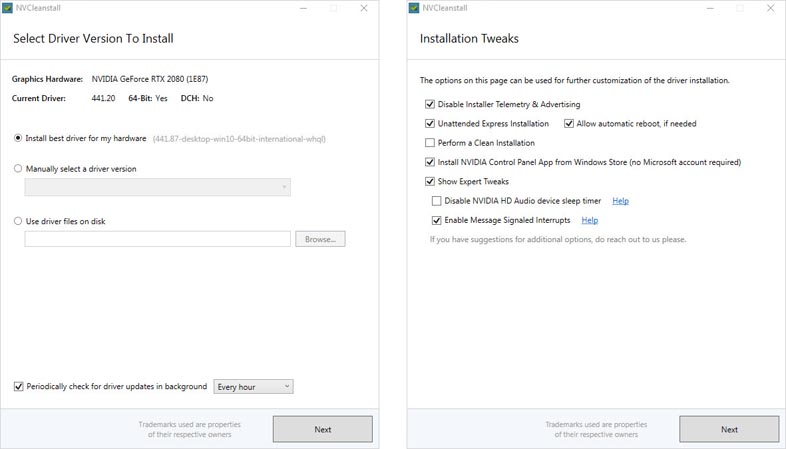This screenshot has width=786, height=449.
Task: Open the manual driver version dropdown
Action: (157, 187)
